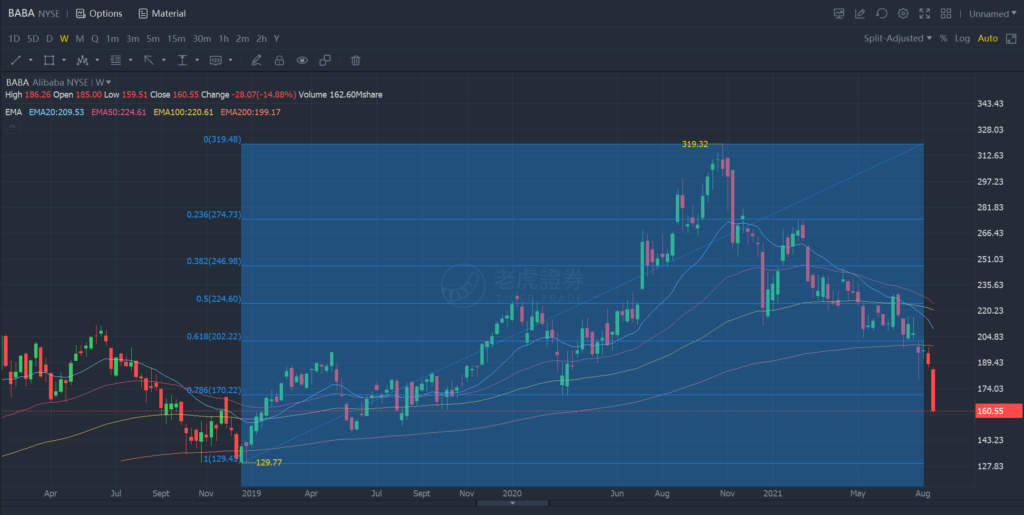
Task: Expand the arrow tool dropdown arrow
Action: 164,60
